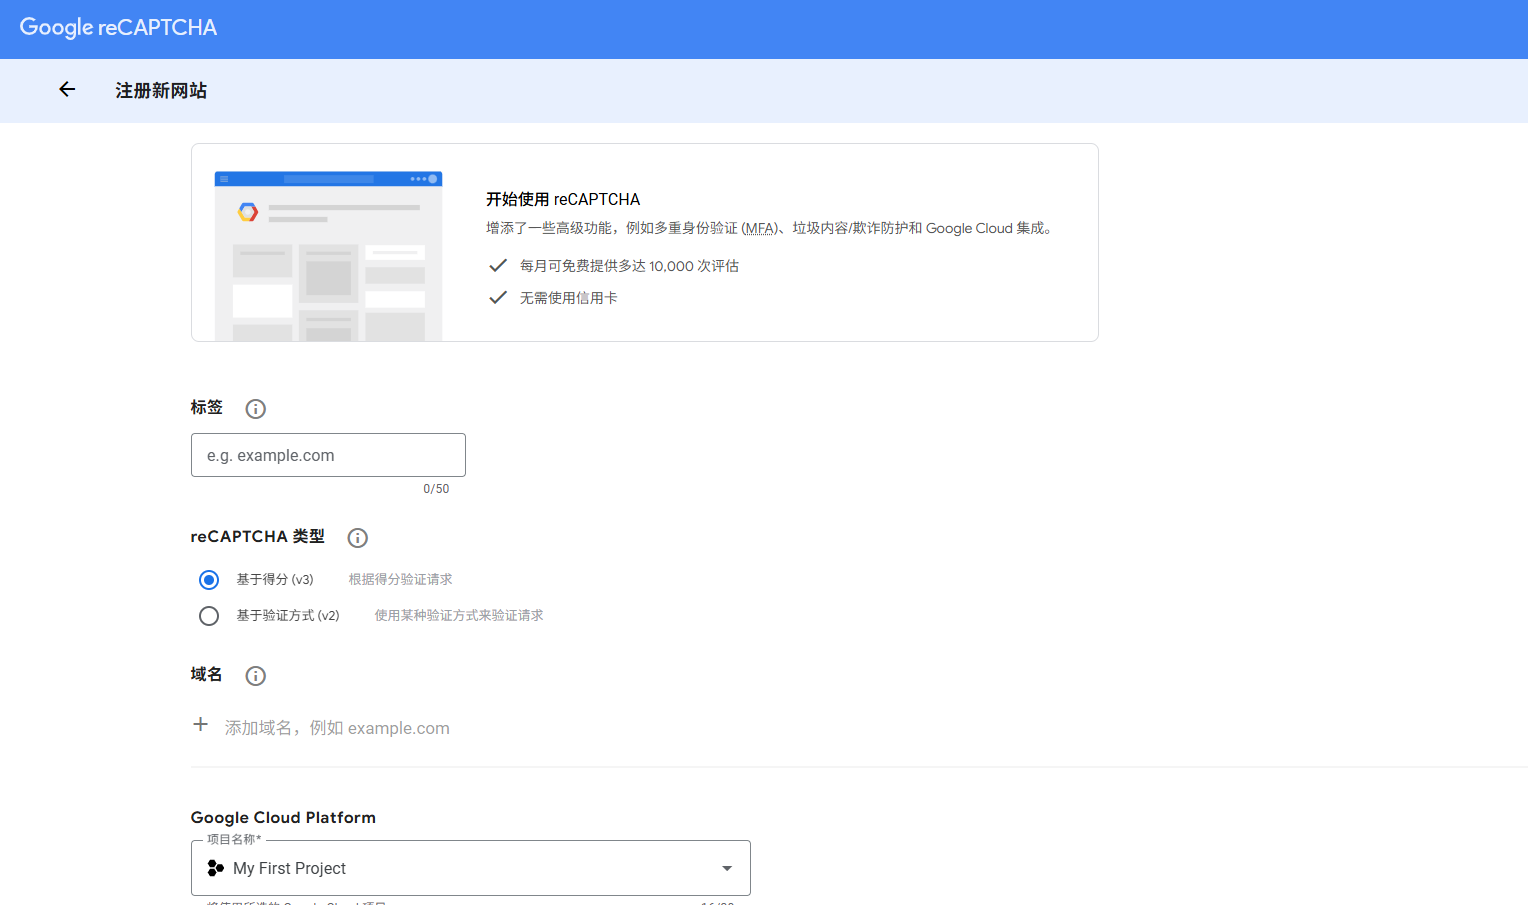Click the plus icon to add a domain
The height and width of the screenshot is (905, 1528).
(x=200, y=724)
